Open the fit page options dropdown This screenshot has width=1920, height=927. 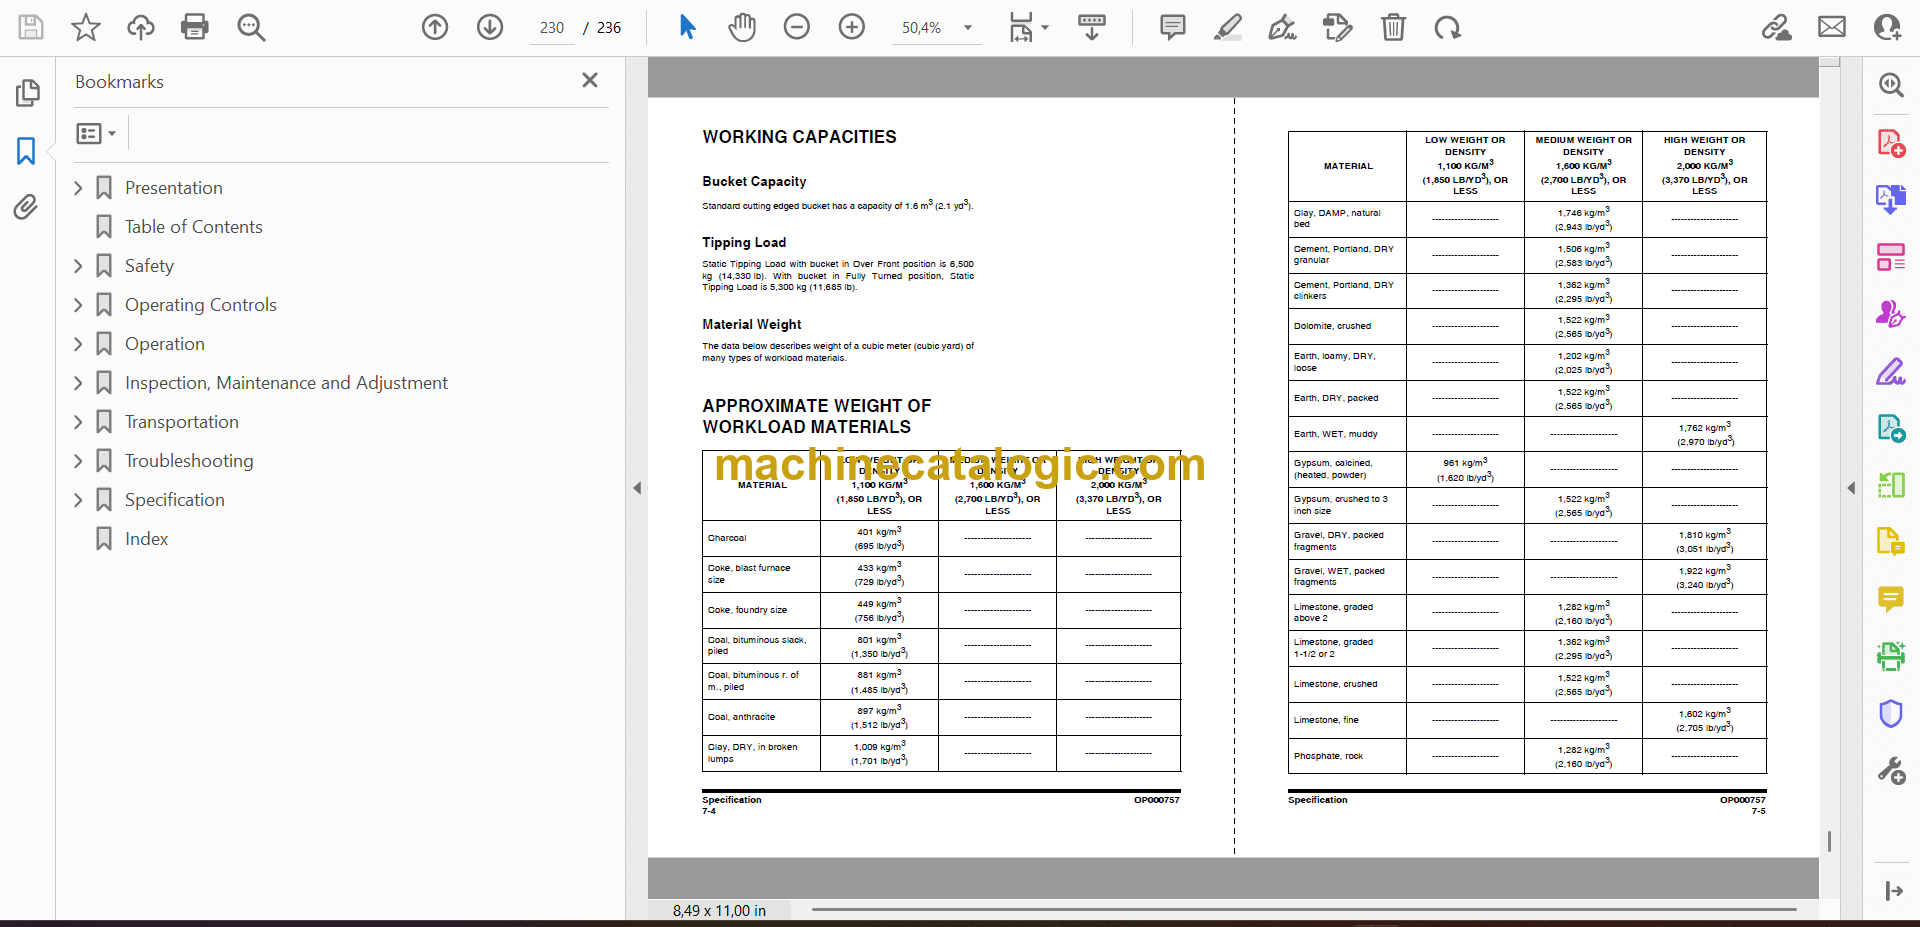[x=1028, y=27]
